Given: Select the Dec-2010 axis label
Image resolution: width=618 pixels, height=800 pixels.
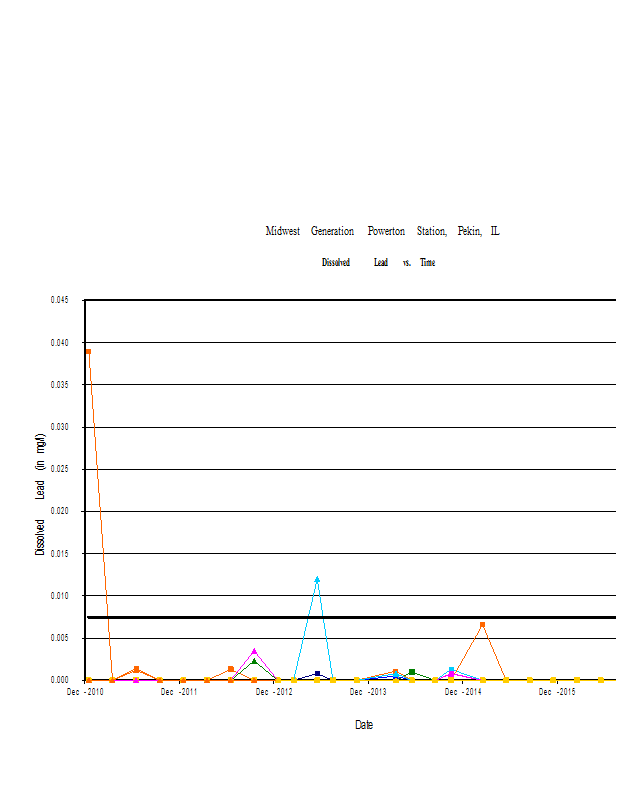Looking at the screenshot, I should pos(85,692).
